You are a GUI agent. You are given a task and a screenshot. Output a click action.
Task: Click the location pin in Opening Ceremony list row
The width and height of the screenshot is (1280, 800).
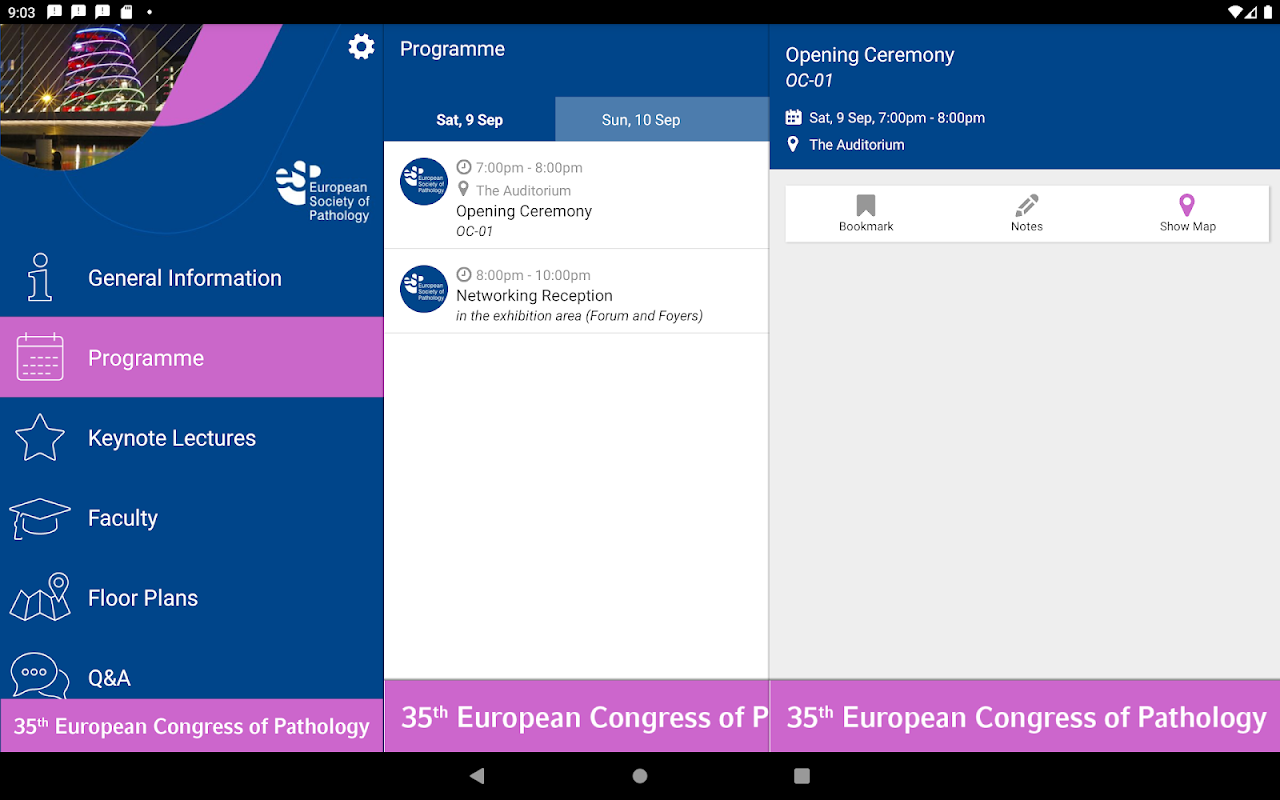tap(463, 189)
